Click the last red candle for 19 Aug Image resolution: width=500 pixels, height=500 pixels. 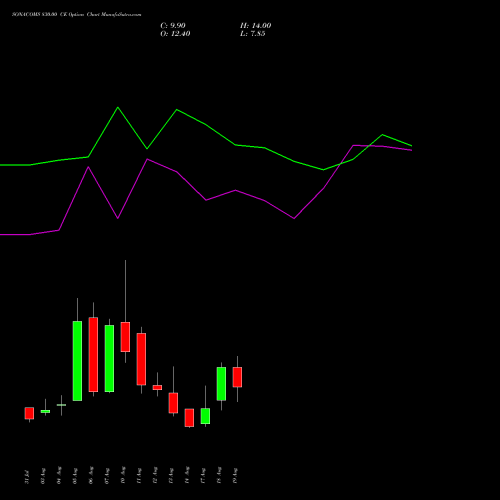click(237, 377)
